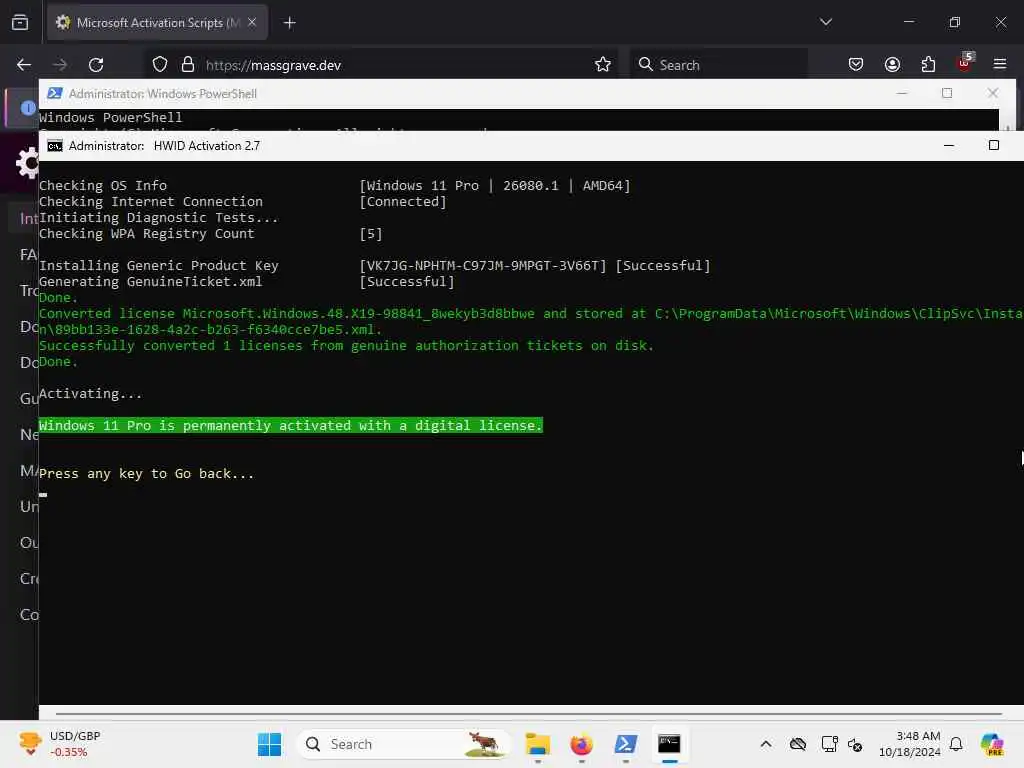1024x768 pixels.
Task: Open the volume muted tray icon
Action: (x=855, y=744)
